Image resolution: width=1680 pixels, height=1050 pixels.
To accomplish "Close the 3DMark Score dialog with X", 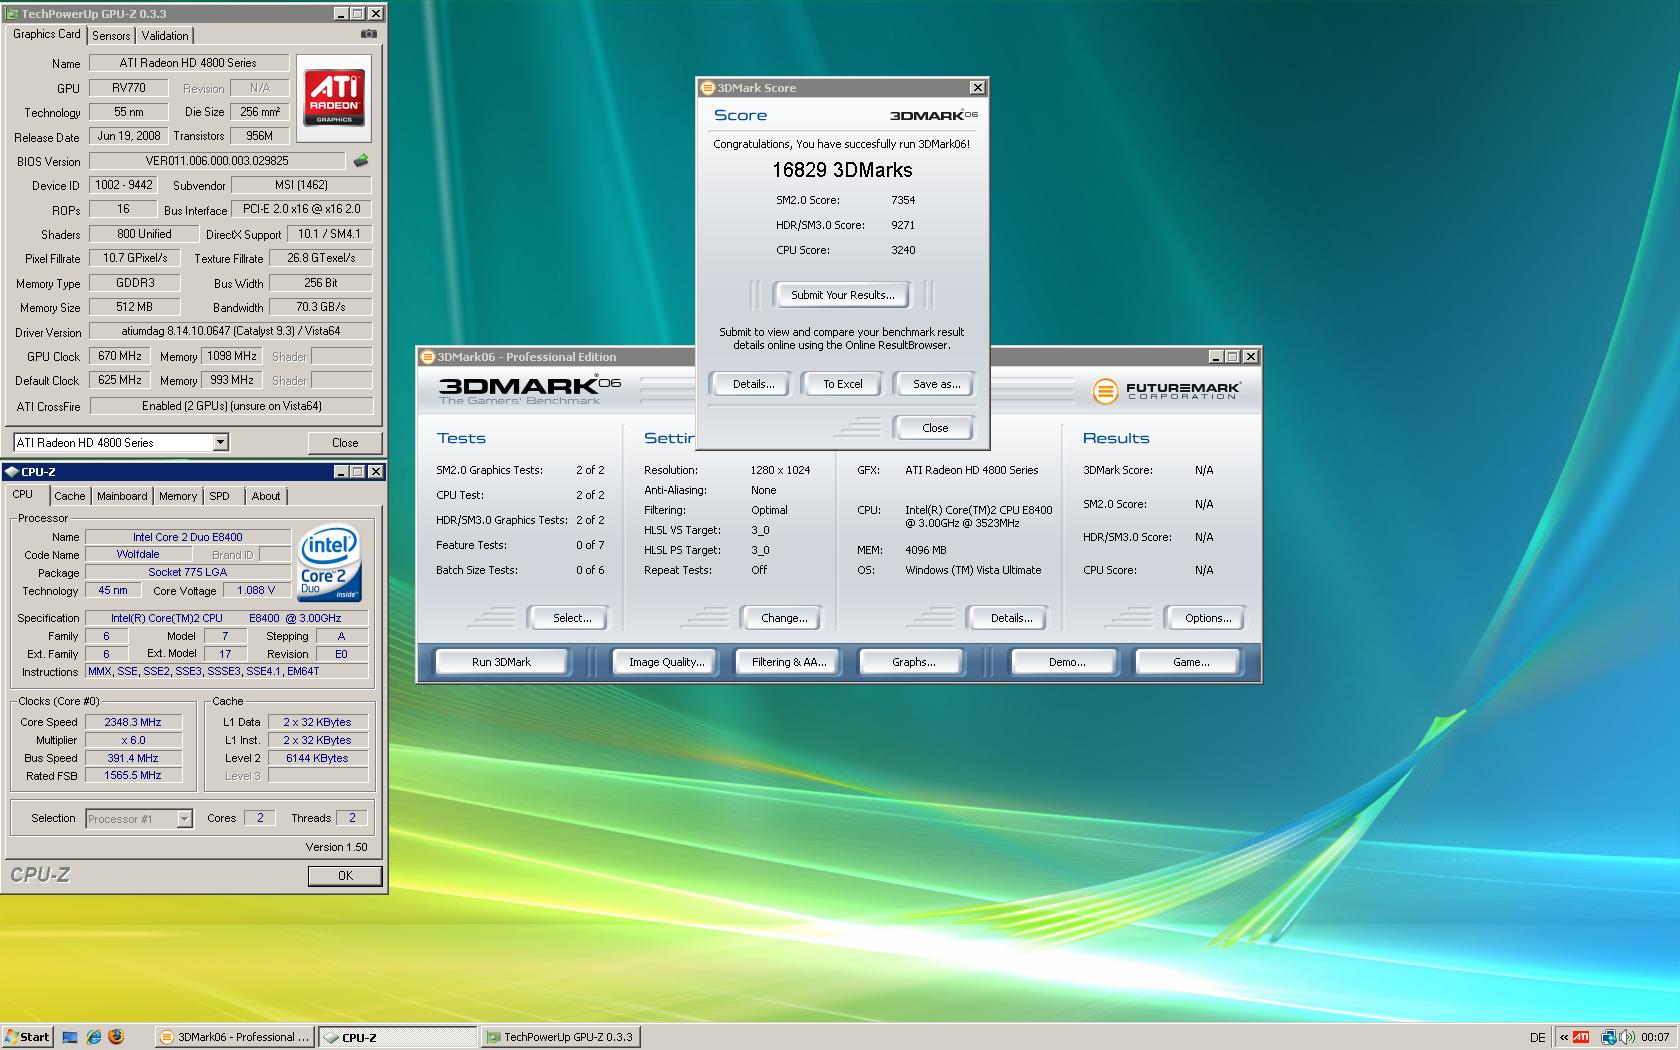I will (x=978, y=88).
